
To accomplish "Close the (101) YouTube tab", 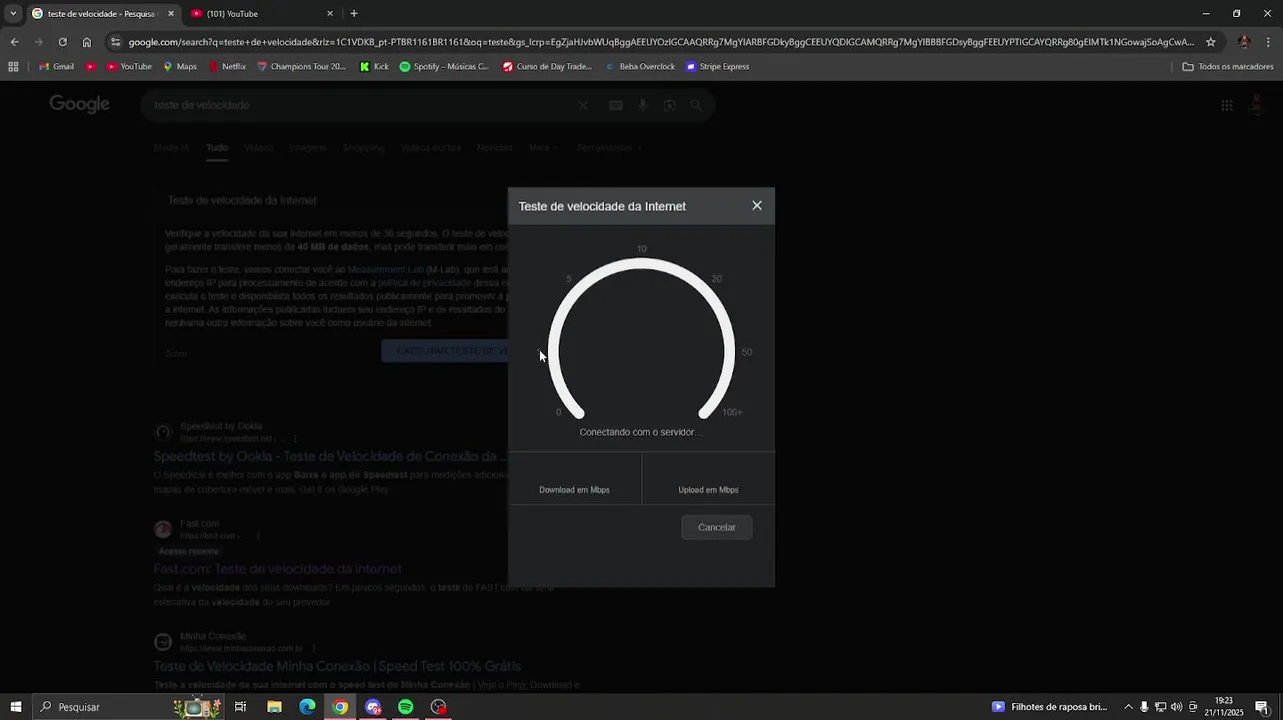I will pos(330,14).
